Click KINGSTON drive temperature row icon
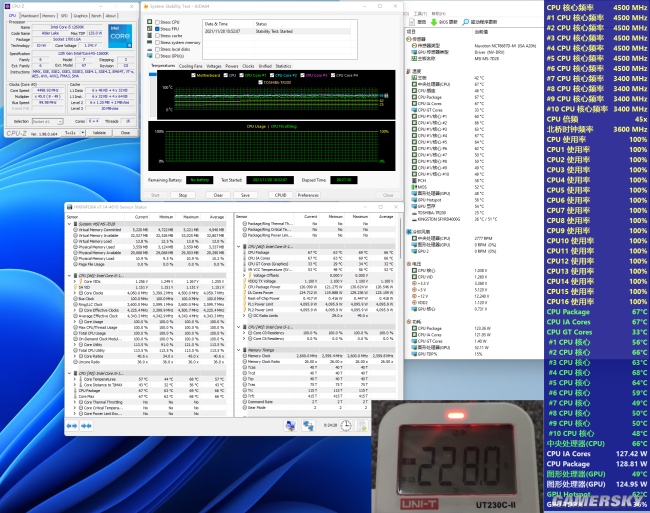The image size is (650, 513). pos(414,219)
